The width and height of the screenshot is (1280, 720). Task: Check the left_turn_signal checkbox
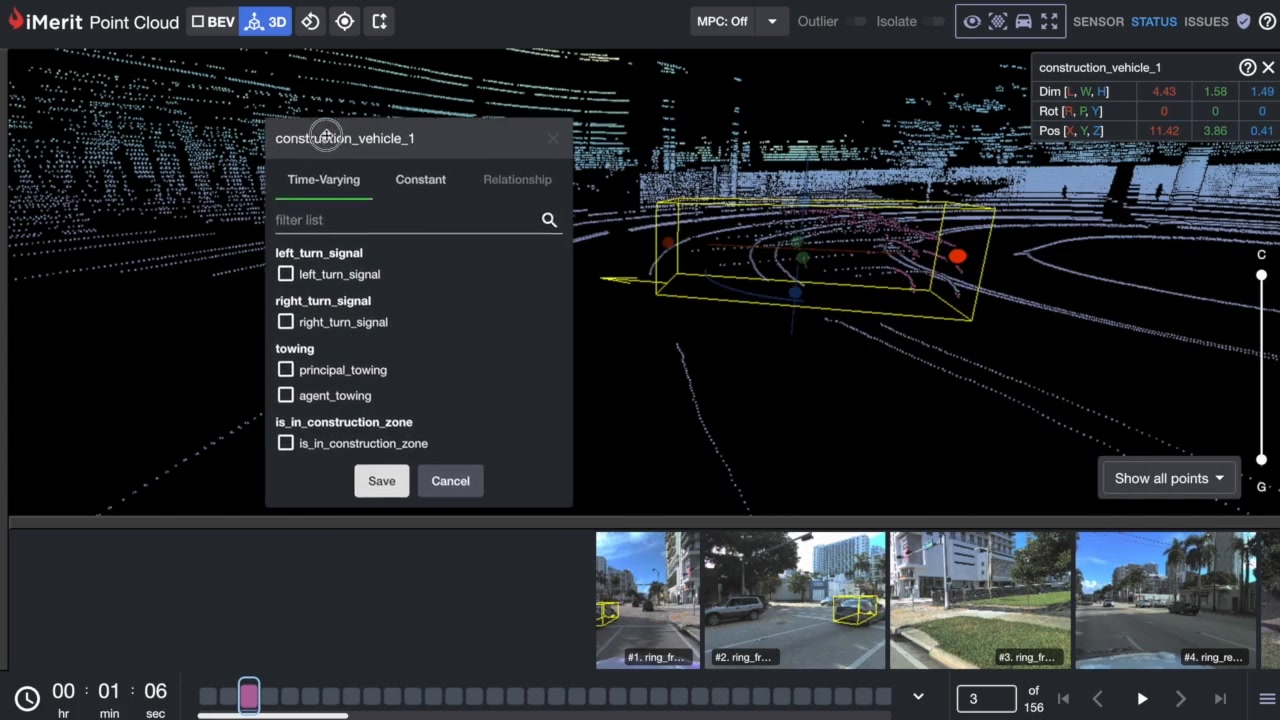click(286, 274)
